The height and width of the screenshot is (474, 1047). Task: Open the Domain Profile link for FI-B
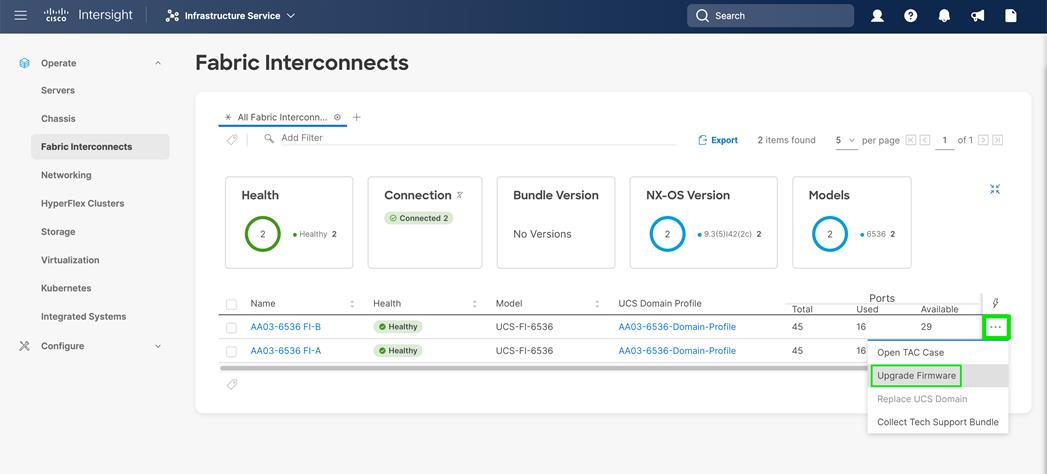pyautogui.click(x=677, y=327)
